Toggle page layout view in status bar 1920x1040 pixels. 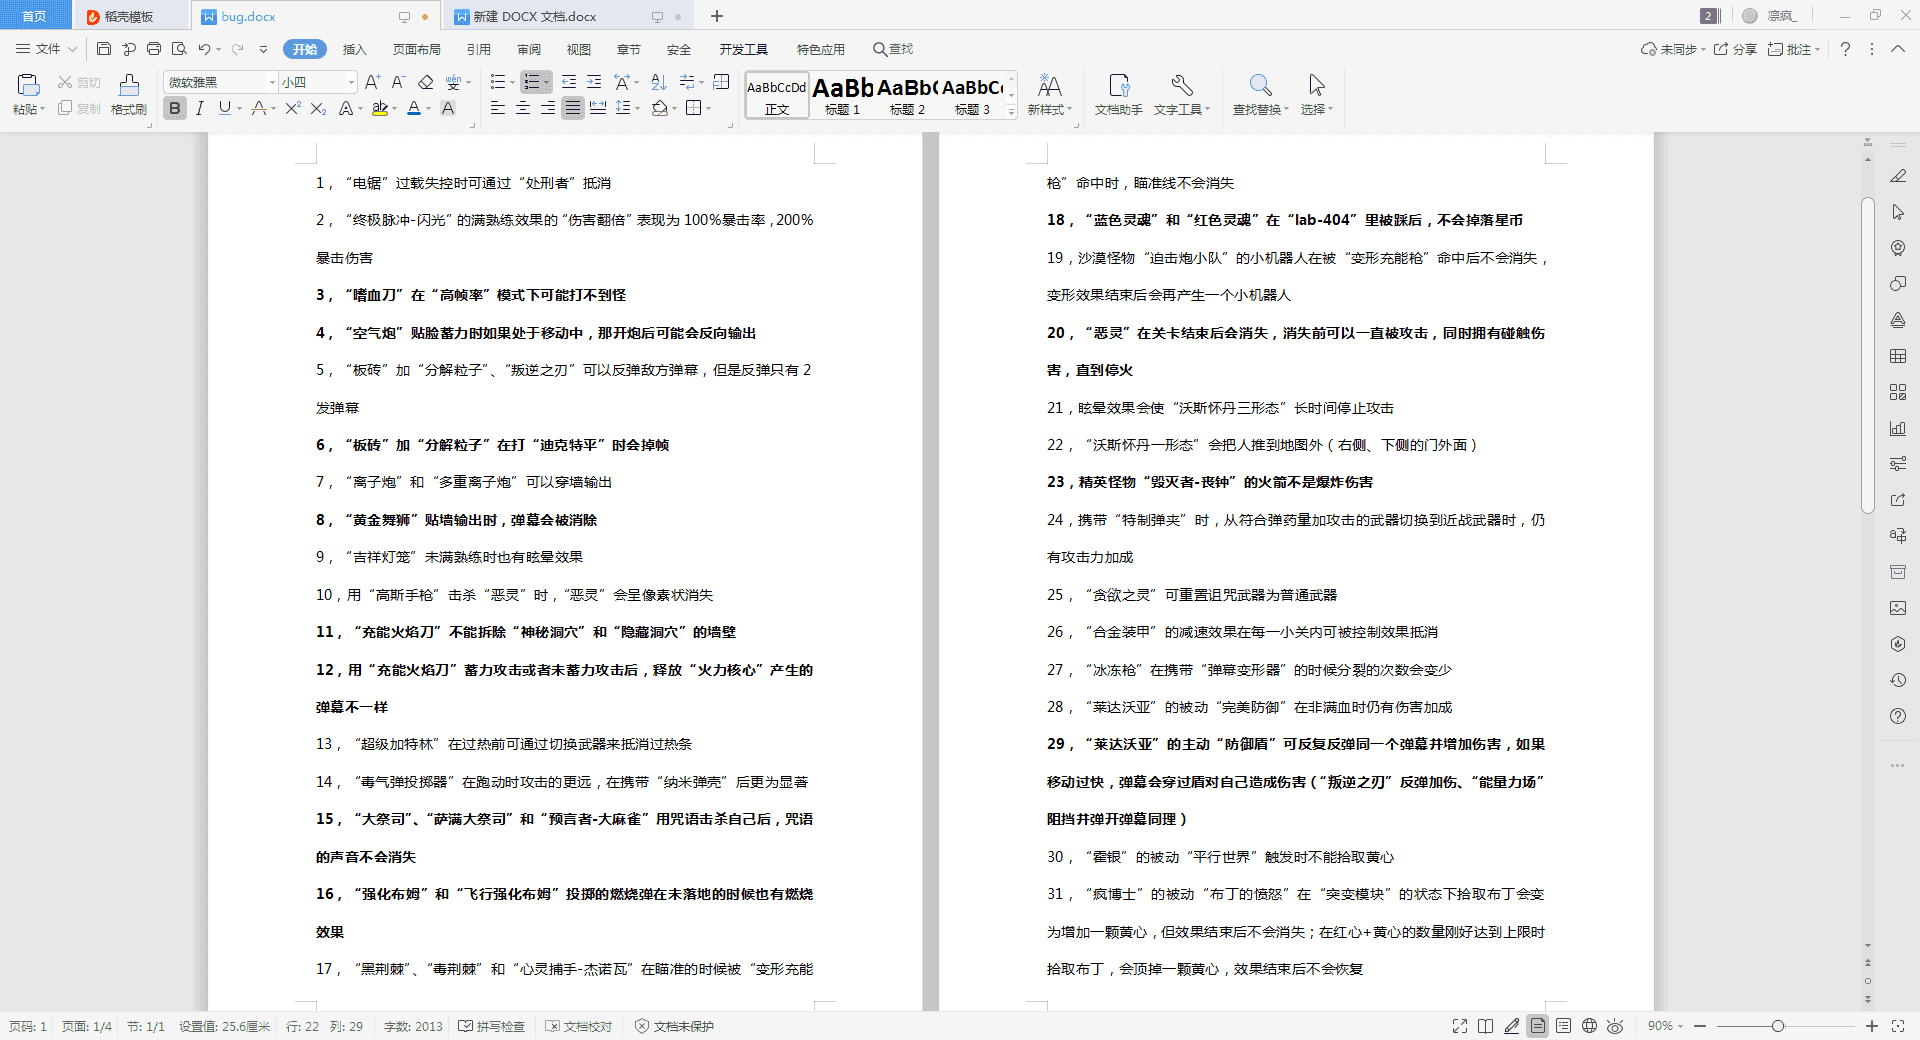[x=1538, y=1026]
